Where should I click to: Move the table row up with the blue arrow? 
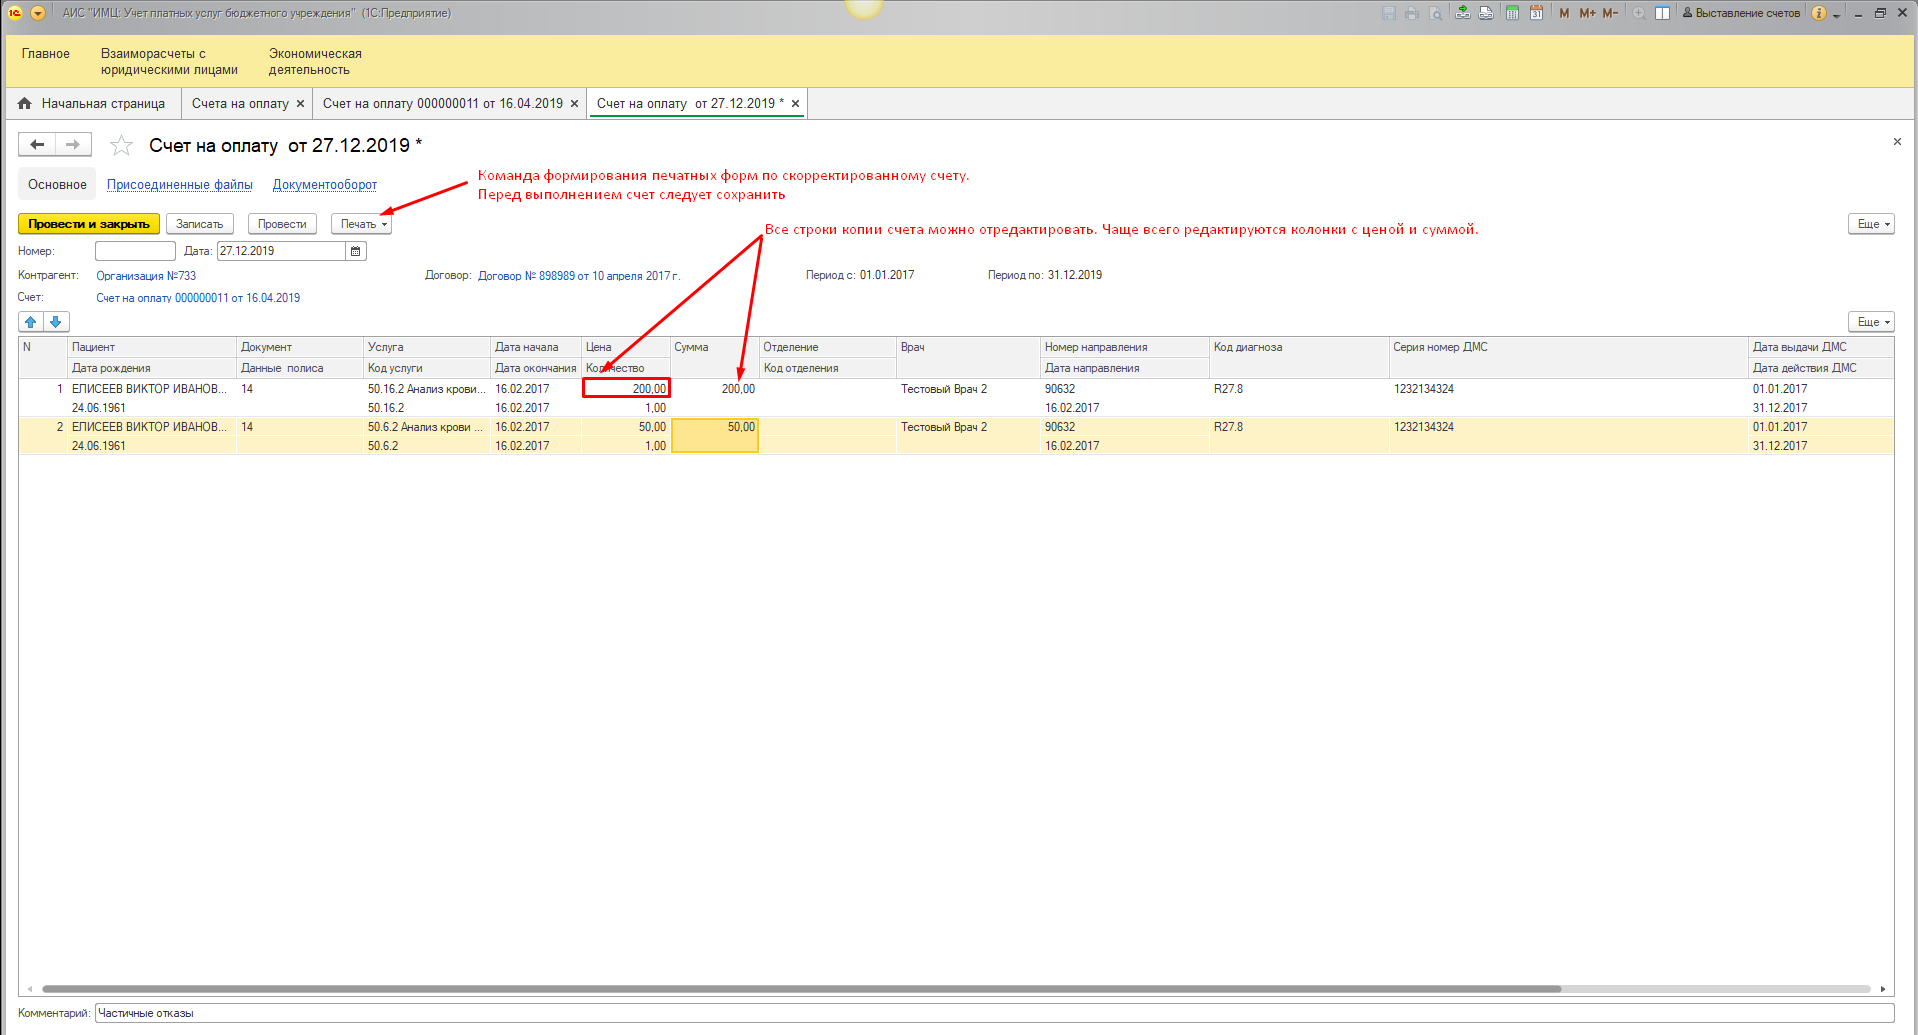(x=31, y=322)
